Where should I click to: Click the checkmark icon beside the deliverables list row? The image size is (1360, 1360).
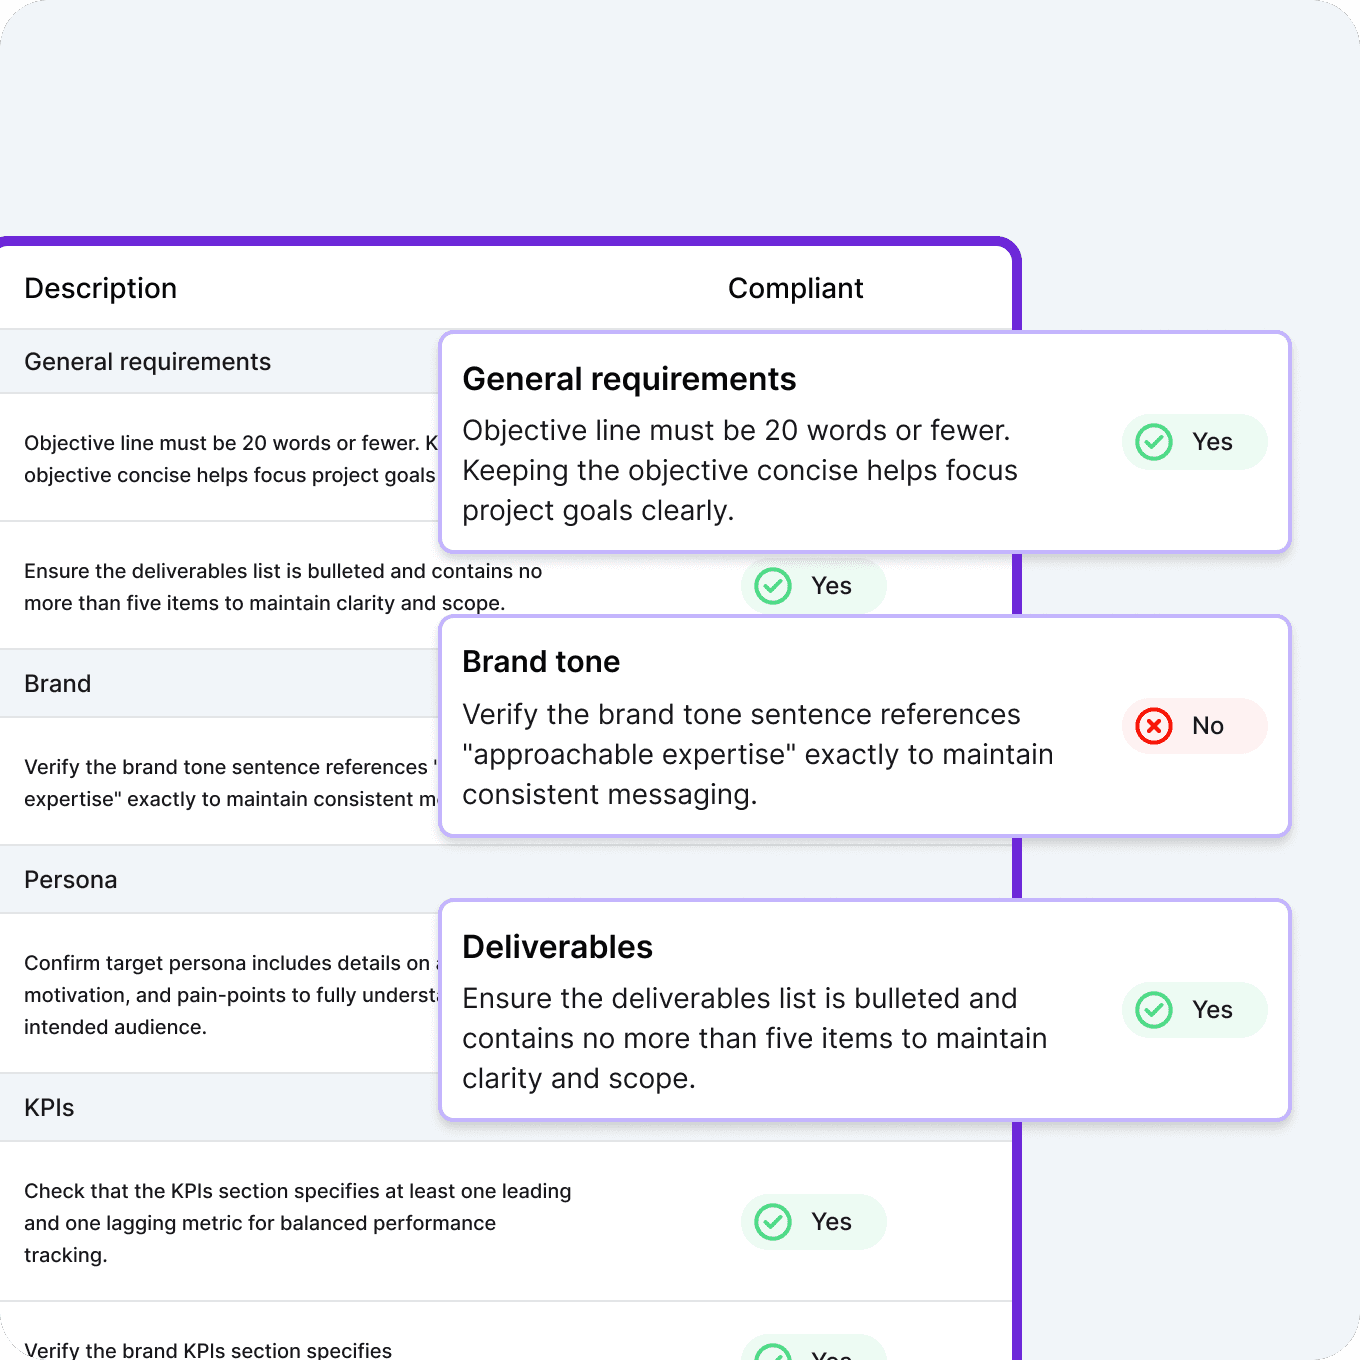[771, 586]
